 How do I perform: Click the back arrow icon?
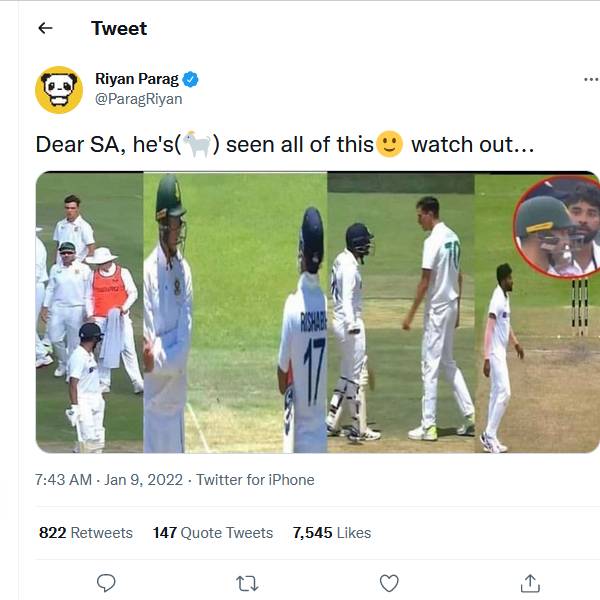[x=44, y=28]
